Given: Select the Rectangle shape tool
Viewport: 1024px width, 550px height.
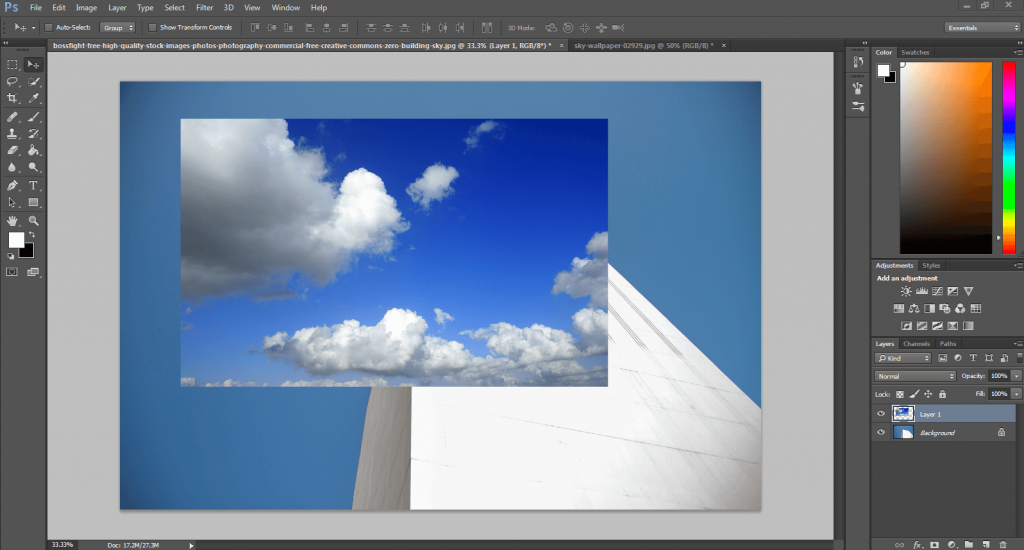Looking at the screenshot, I should pyautogui.click(x=33, y=202).
